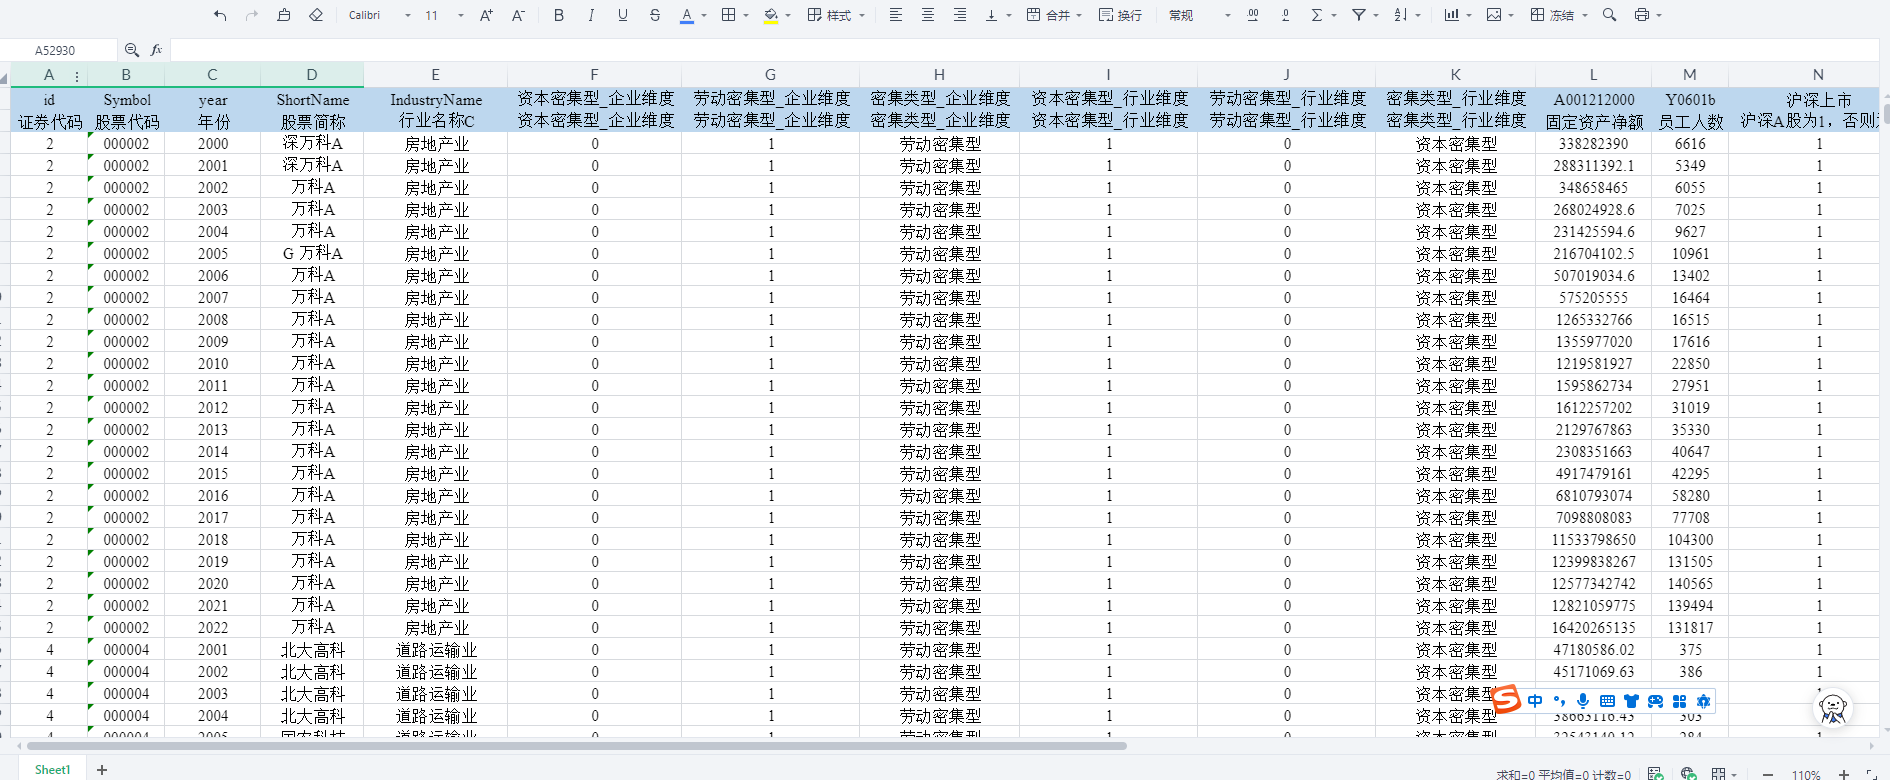Open the font size 11 dropdown

pos(444,15)
